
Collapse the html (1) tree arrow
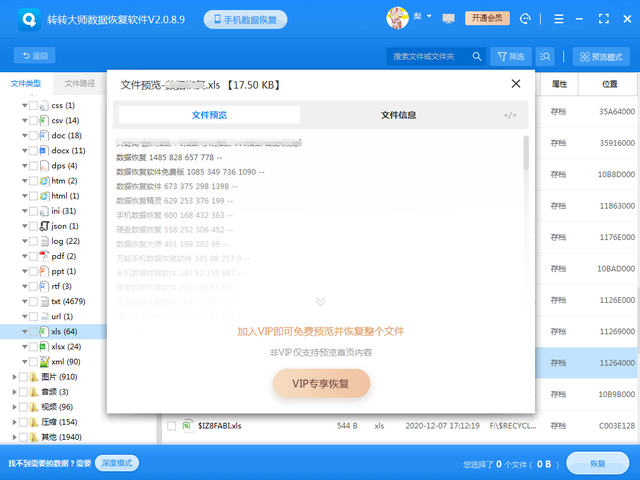click(24, 196)
